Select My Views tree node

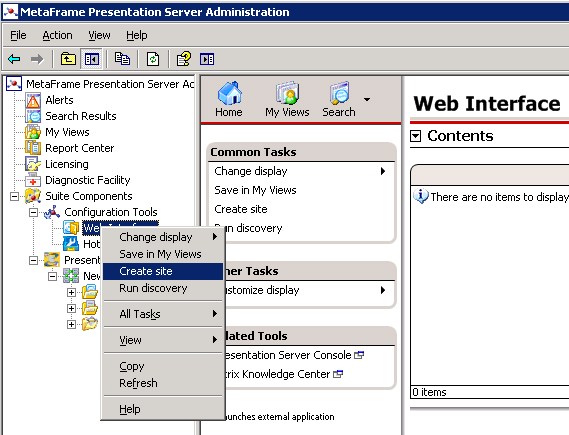(67, 132)
